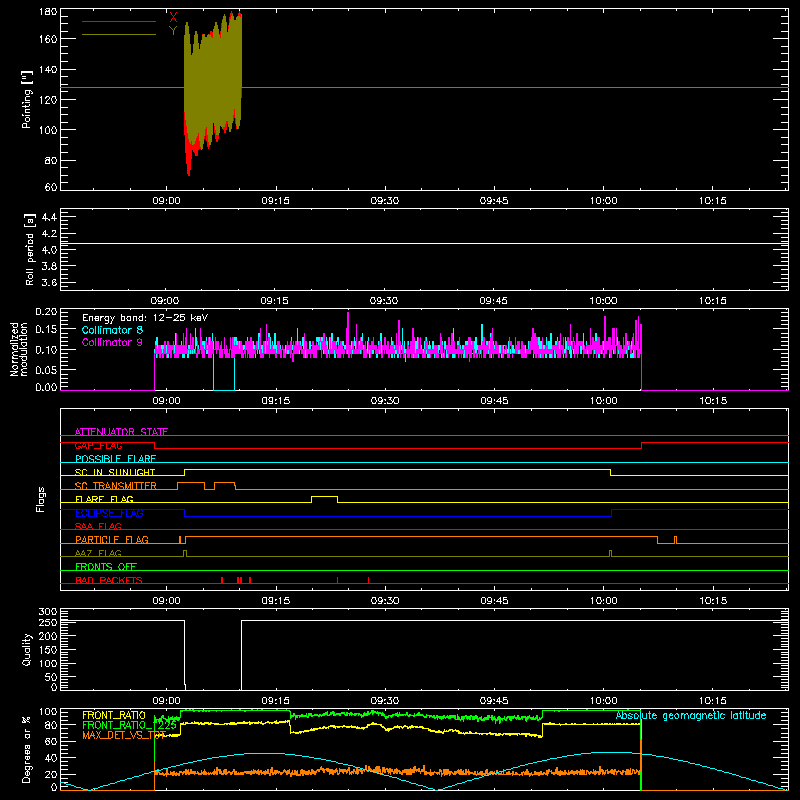
Task: Click the Pointing axis title
Action: tap(27, 99)
